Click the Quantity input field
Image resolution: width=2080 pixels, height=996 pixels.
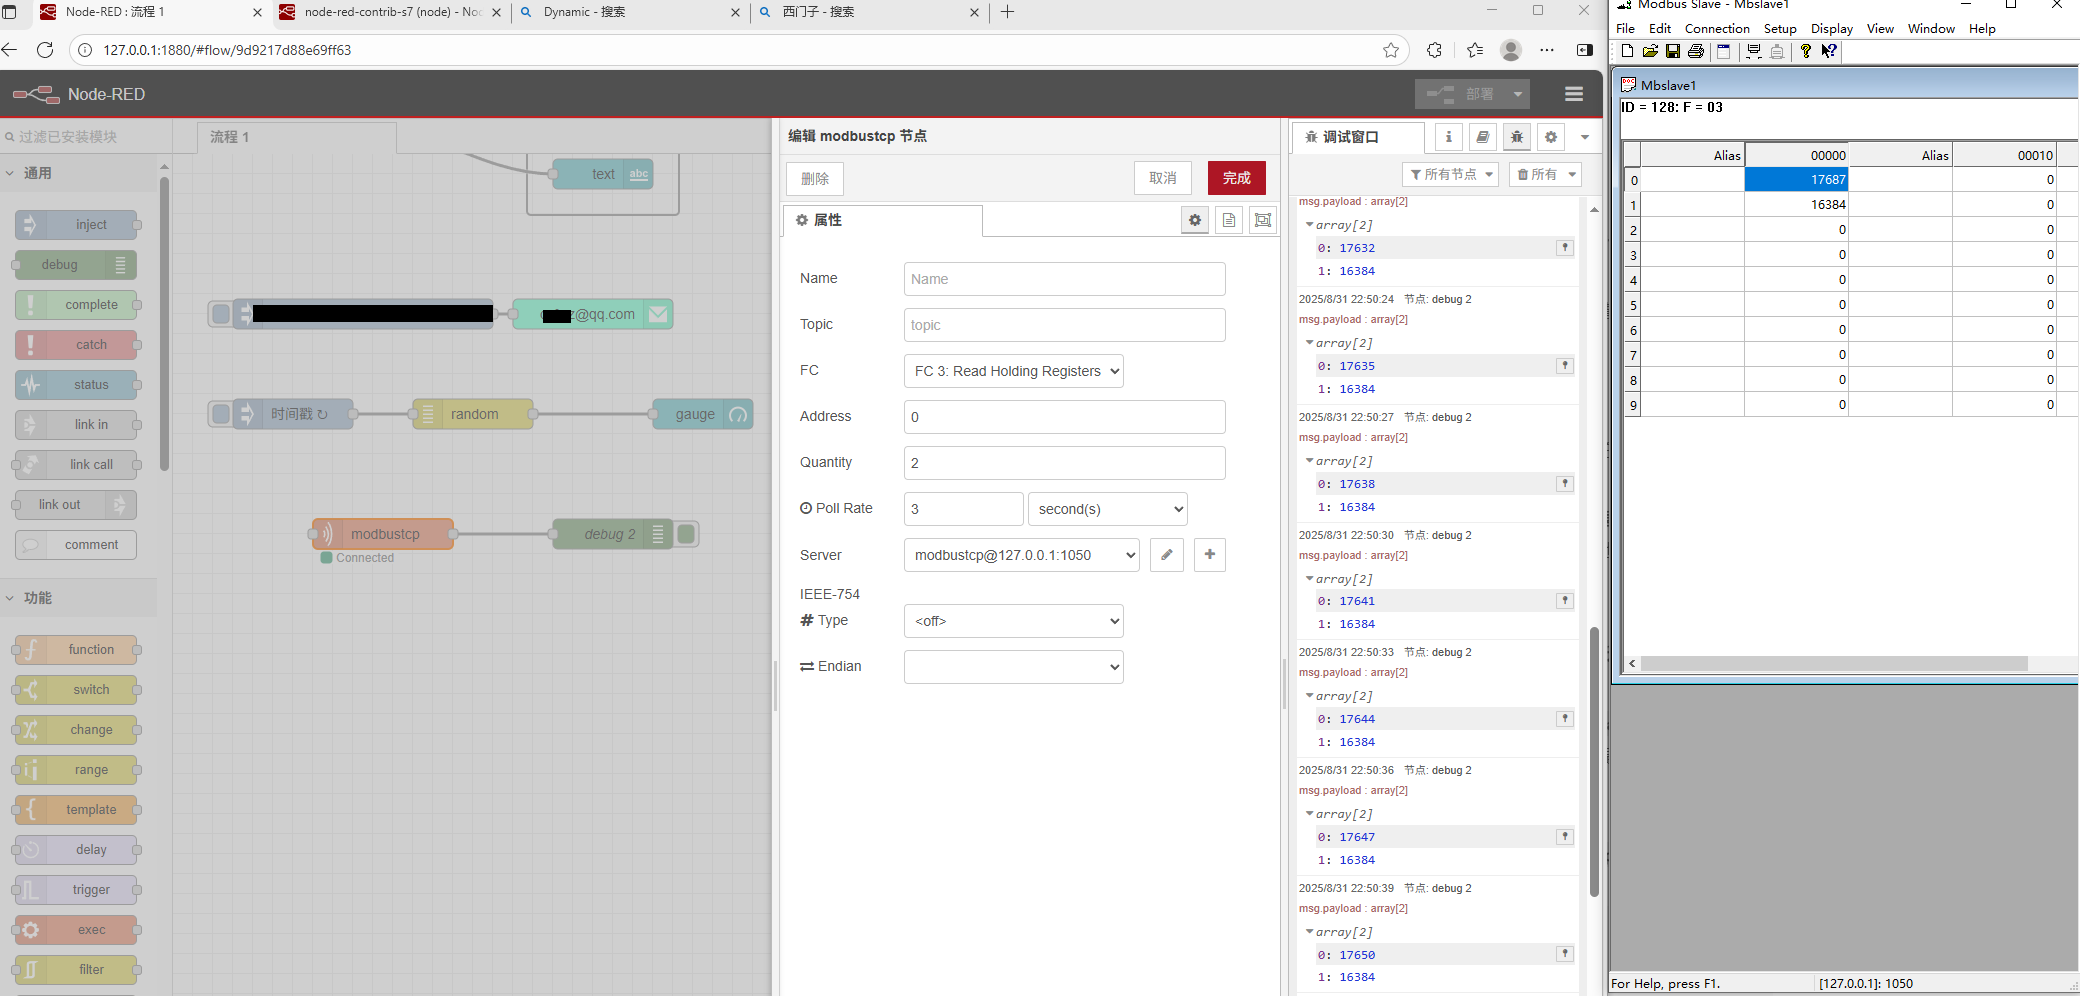click(x=1065, y=463)
